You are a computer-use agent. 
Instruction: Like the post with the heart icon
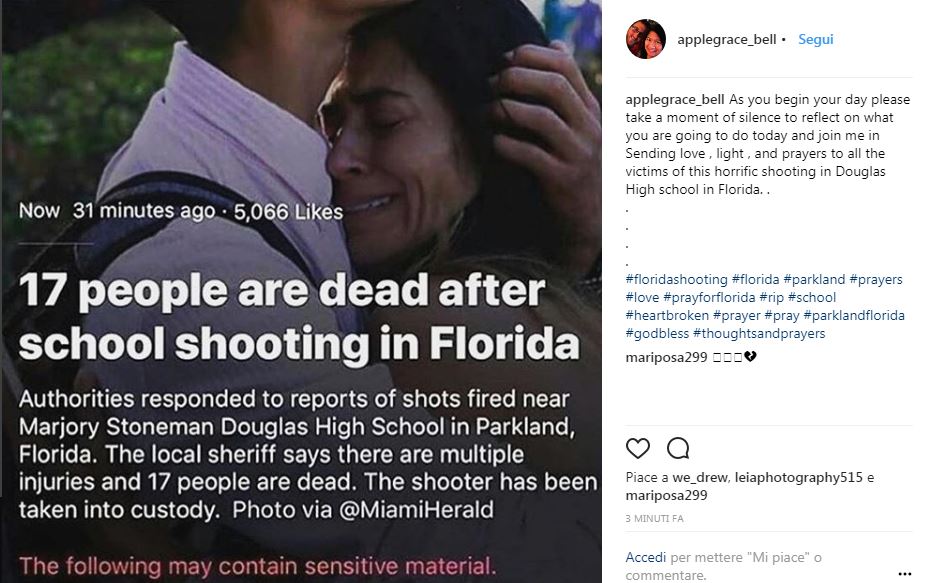pos(637,448)
